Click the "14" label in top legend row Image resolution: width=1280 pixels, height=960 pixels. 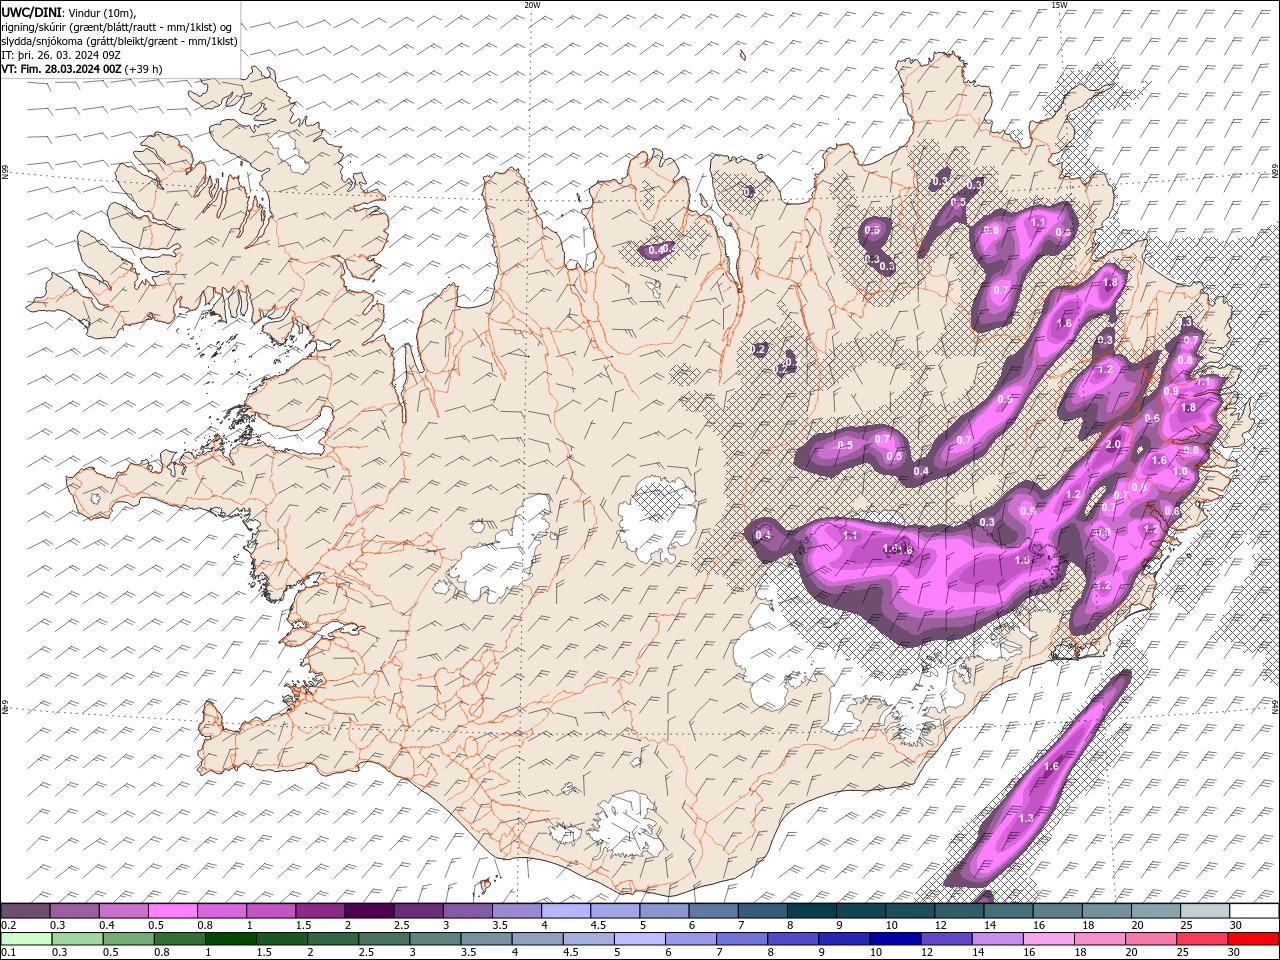coord(990,925)
